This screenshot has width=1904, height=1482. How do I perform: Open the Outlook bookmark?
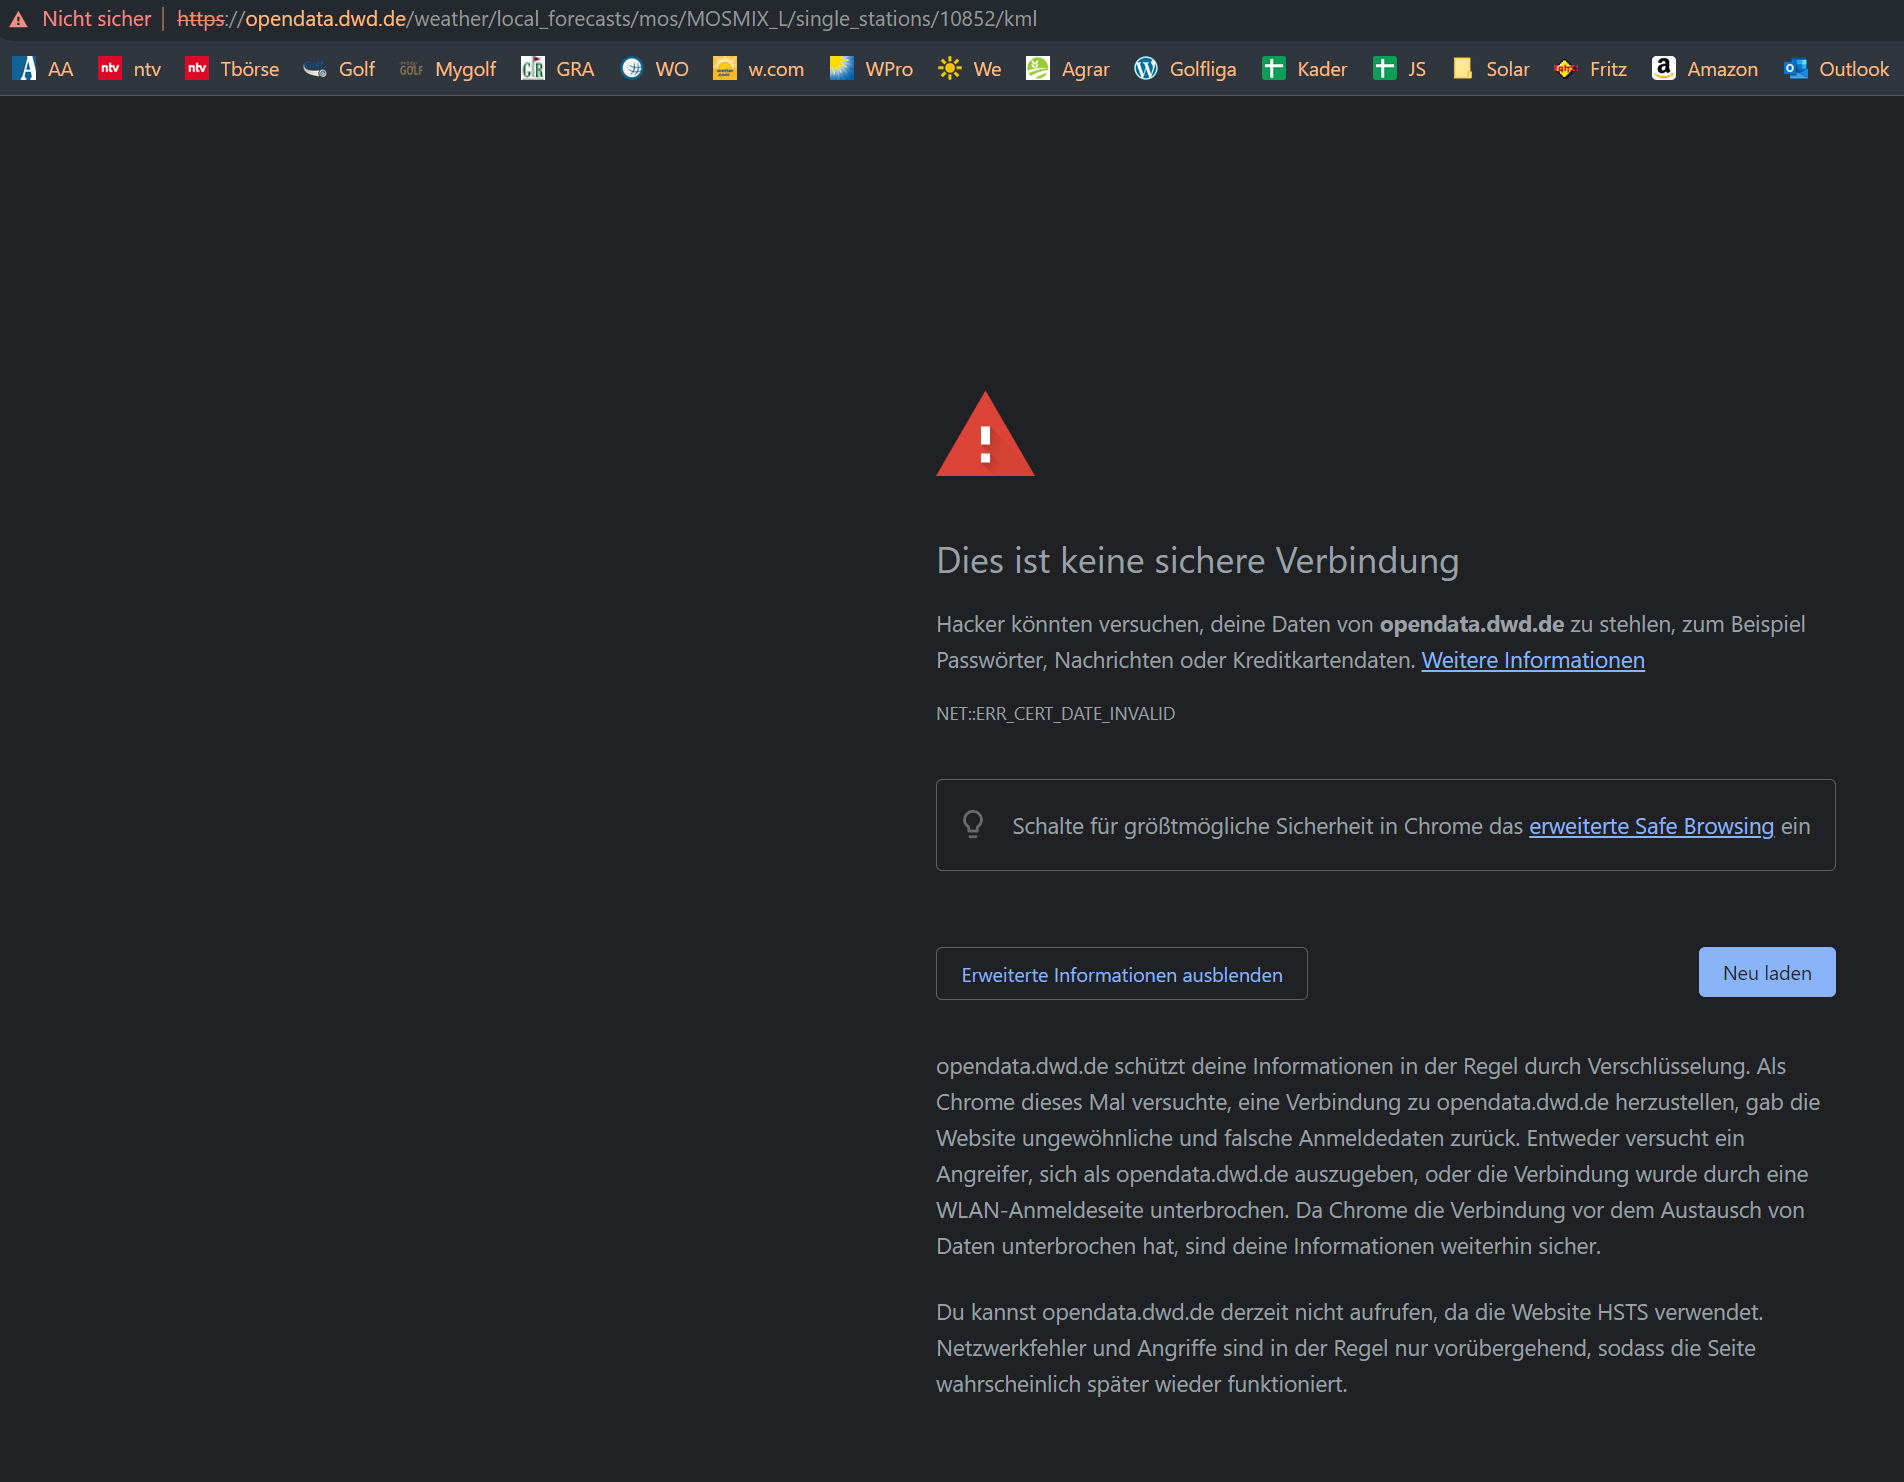(x=1836, y=69)
